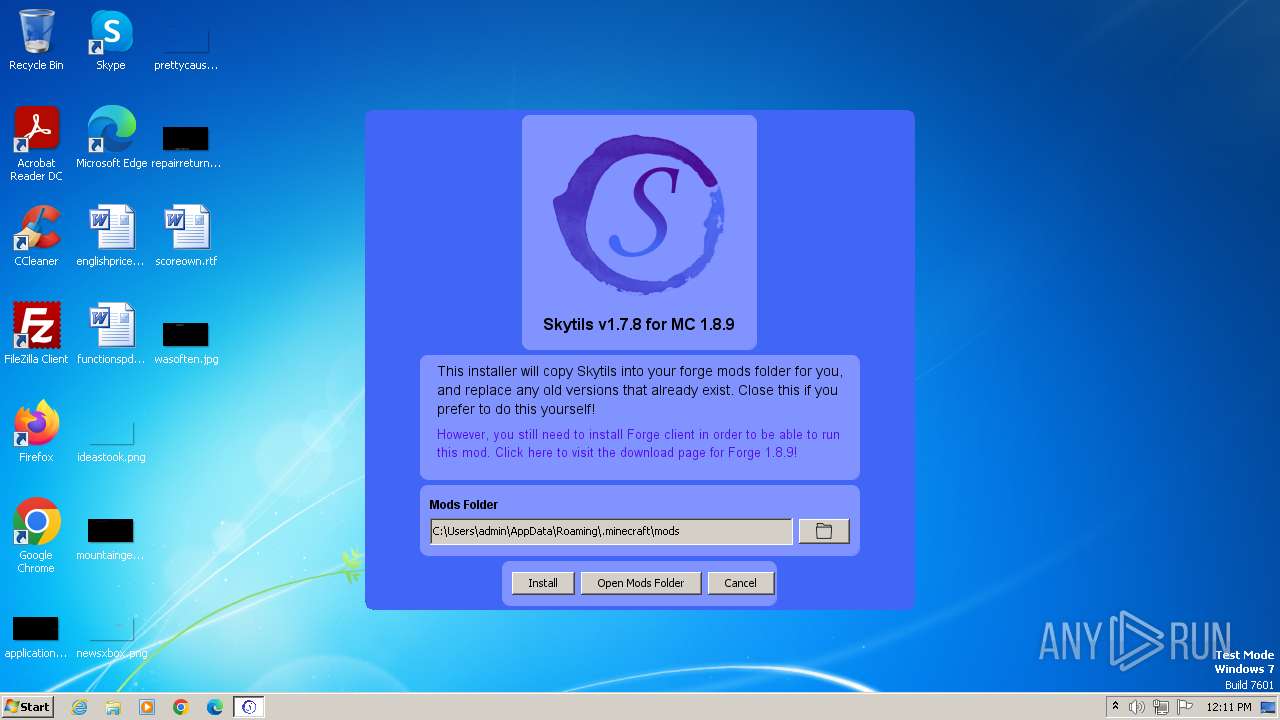Open Mods Folder via button
This screenshot has height=720, width=1280.
click(x=640, y=583)
